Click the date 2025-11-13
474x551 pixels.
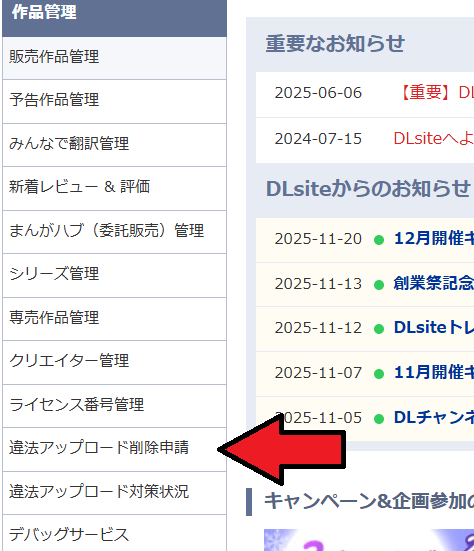point(318,284)
